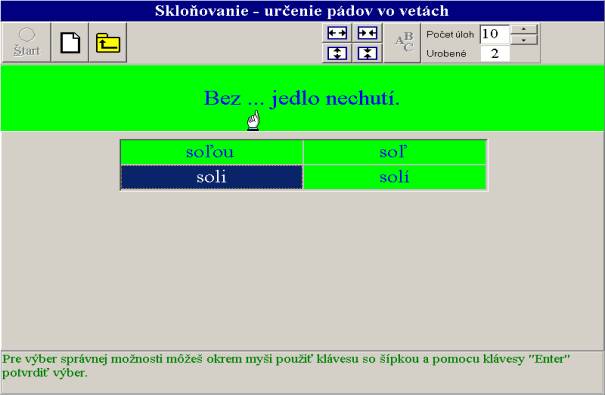The image size is (605, 395).
Task: Click the "Počet úloh" label
Action: click(450, 34)
